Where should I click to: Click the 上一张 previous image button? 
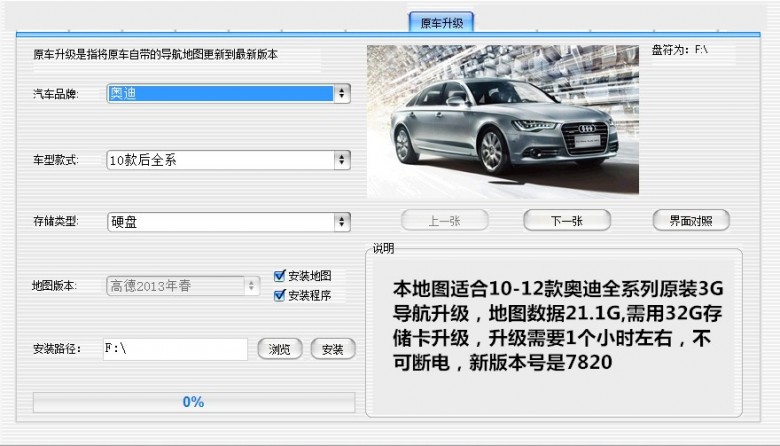tap(444, 221)
